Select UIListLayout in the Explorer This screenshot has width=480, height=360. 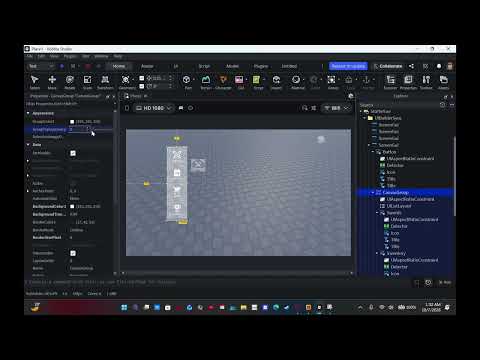[399, 206]
